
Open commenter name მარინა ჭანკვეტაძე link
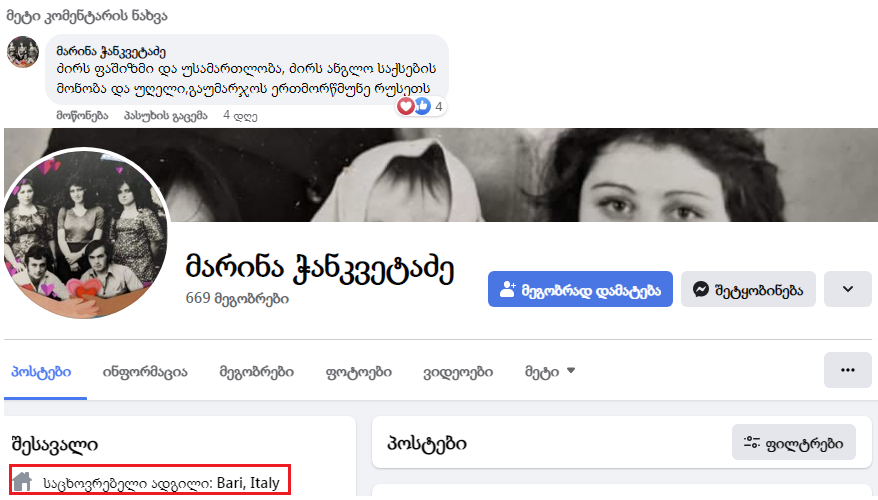coord(111,52)
